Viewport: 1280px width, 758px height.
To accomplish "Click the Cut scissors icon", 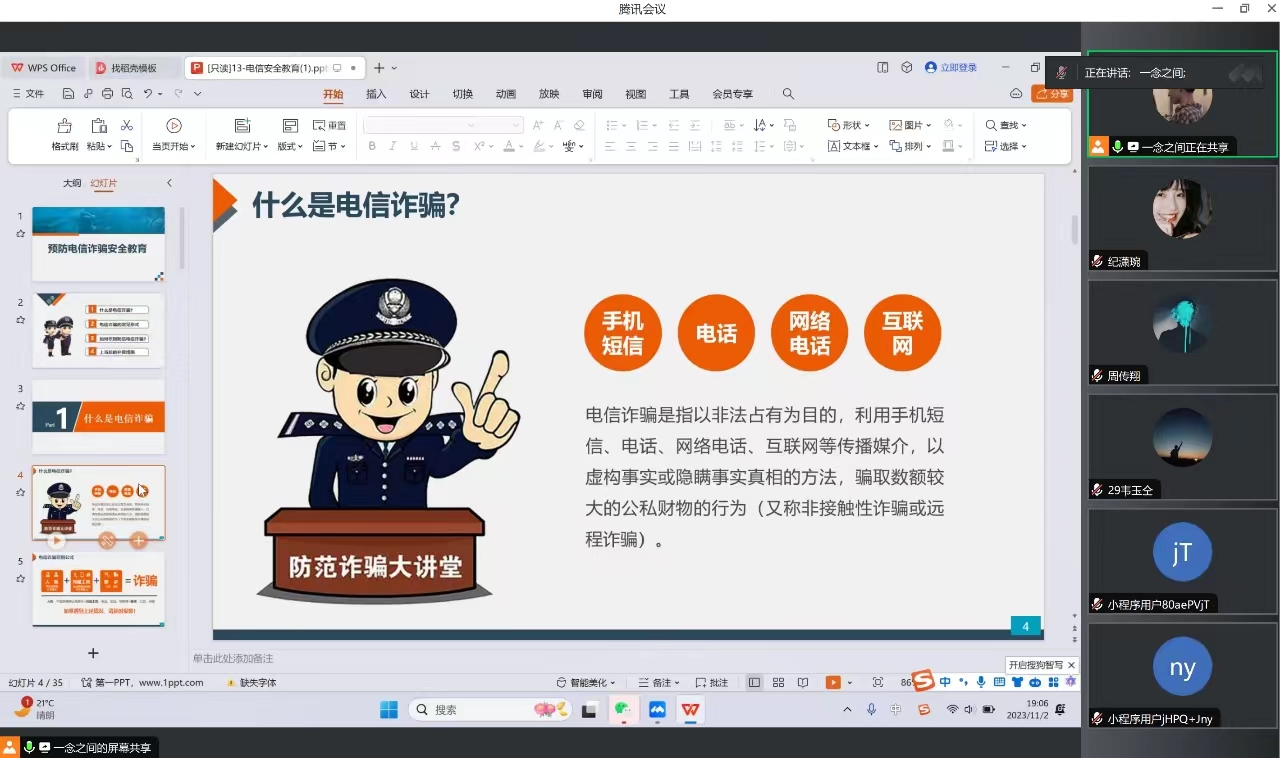I will [x=127, y=125].
